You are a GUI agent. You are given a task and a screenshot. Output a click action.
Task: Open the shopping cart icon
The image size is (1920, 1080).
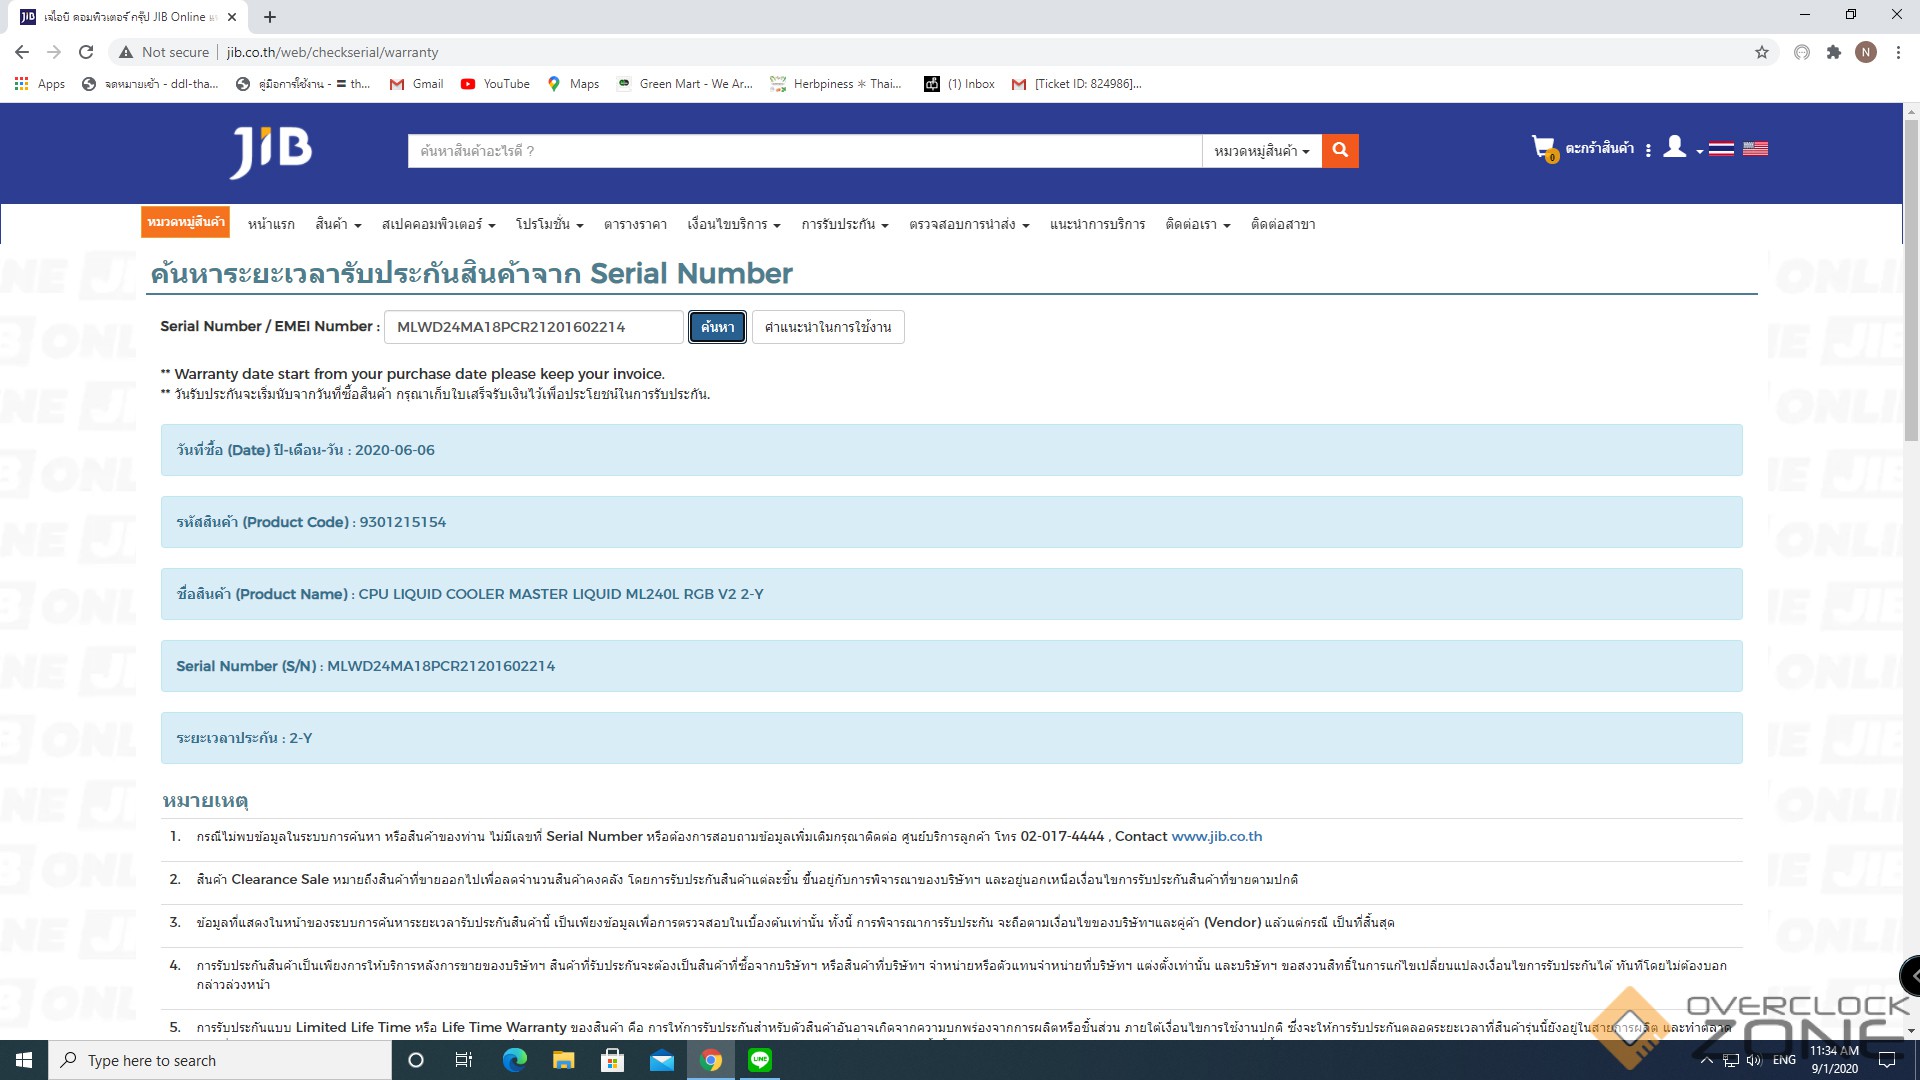[x=1543, y=148]
